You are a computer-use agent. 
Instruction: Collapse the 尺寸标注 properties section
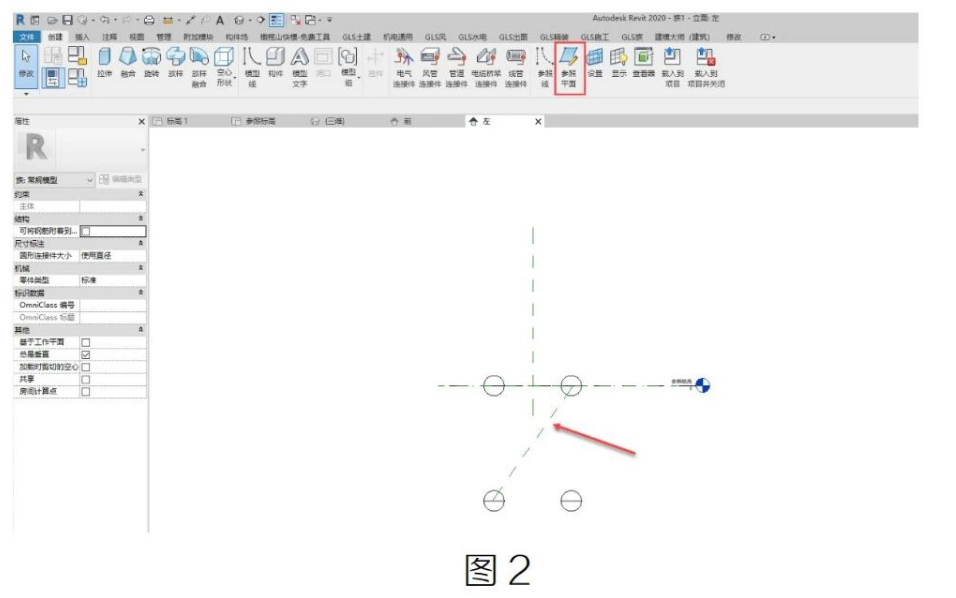click(141, 243)
